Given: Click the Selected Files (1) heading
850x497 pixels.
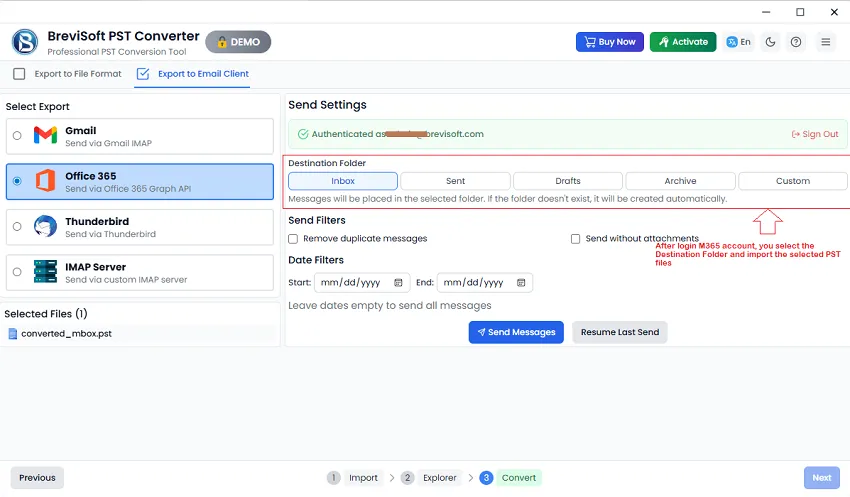Looking at the screenshot, I should (x=46, y=314).
